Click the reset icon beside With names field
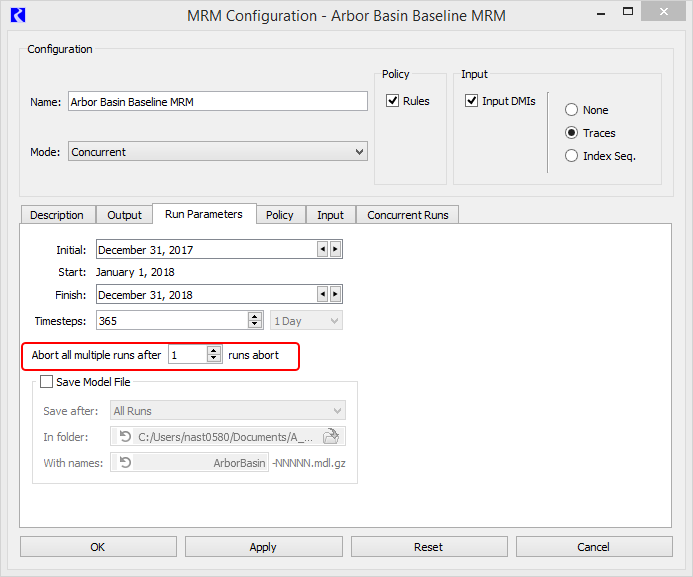Image resolution: width=693 pixels, height=577 pixels. tap(125, 463)
